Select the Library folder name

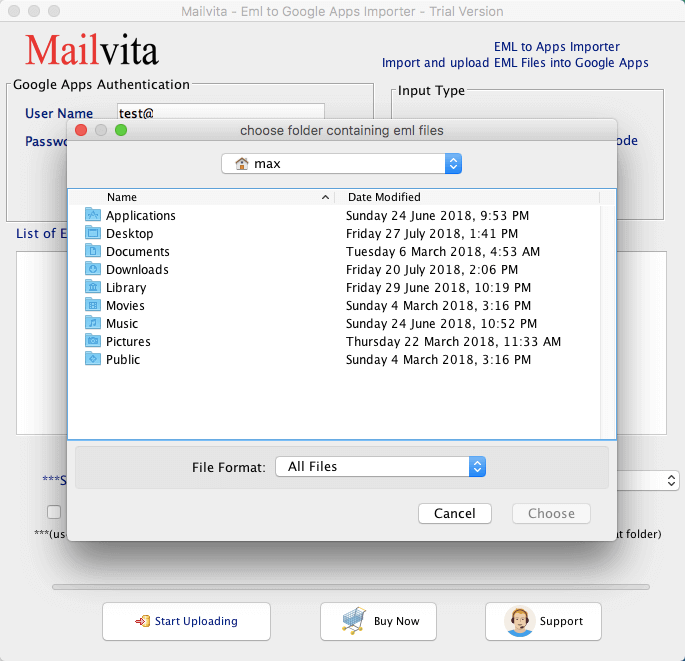126,287
